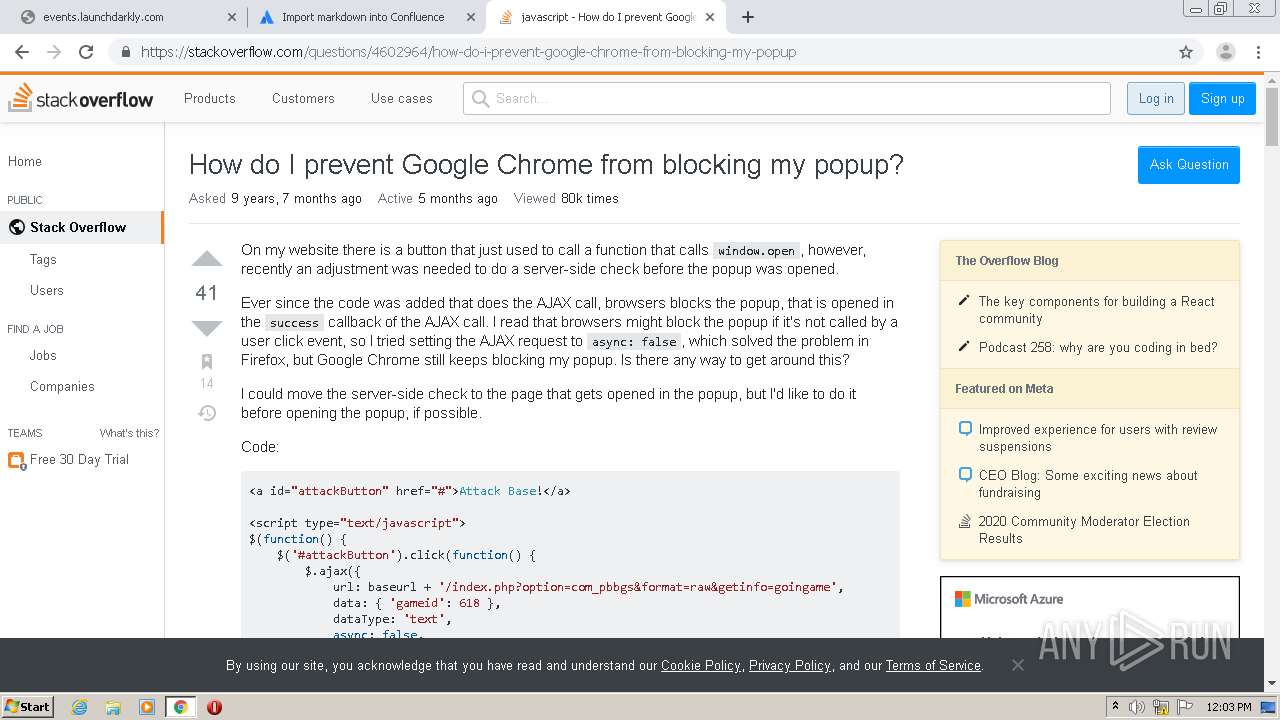Open the file explorer from the taskbar
Image resolution: width=1280 pixels, height=720 pixels.
click(113, 707)
